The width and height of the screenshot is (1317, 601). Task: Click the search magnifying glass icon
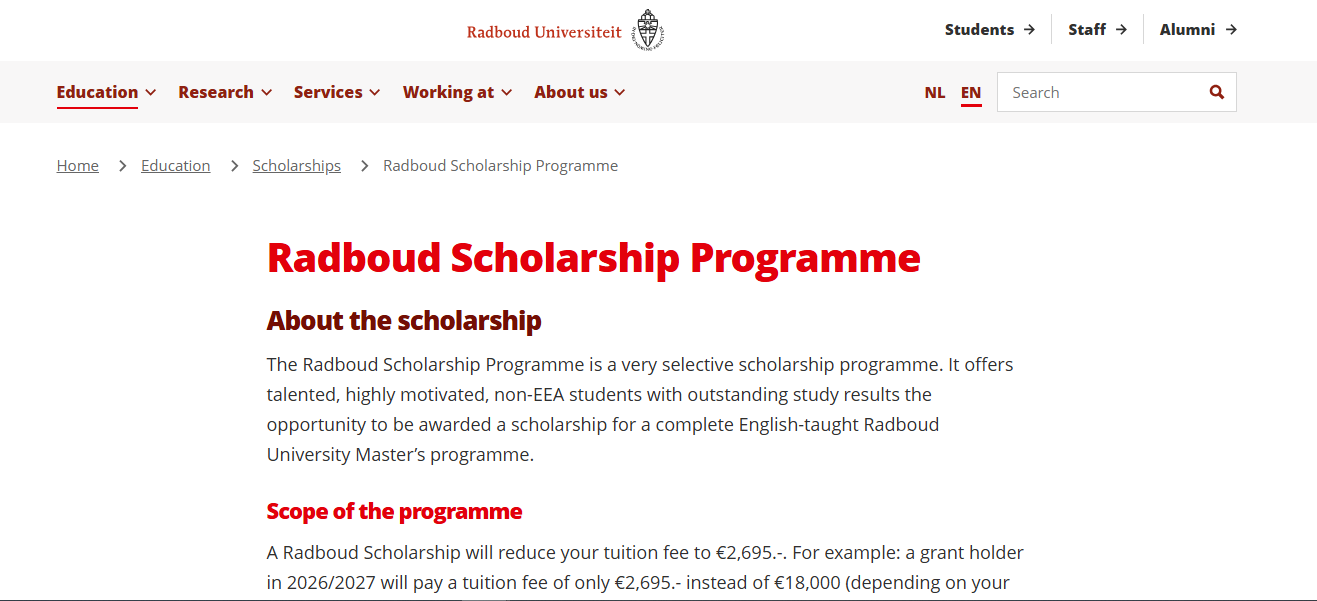(1216, 92)
